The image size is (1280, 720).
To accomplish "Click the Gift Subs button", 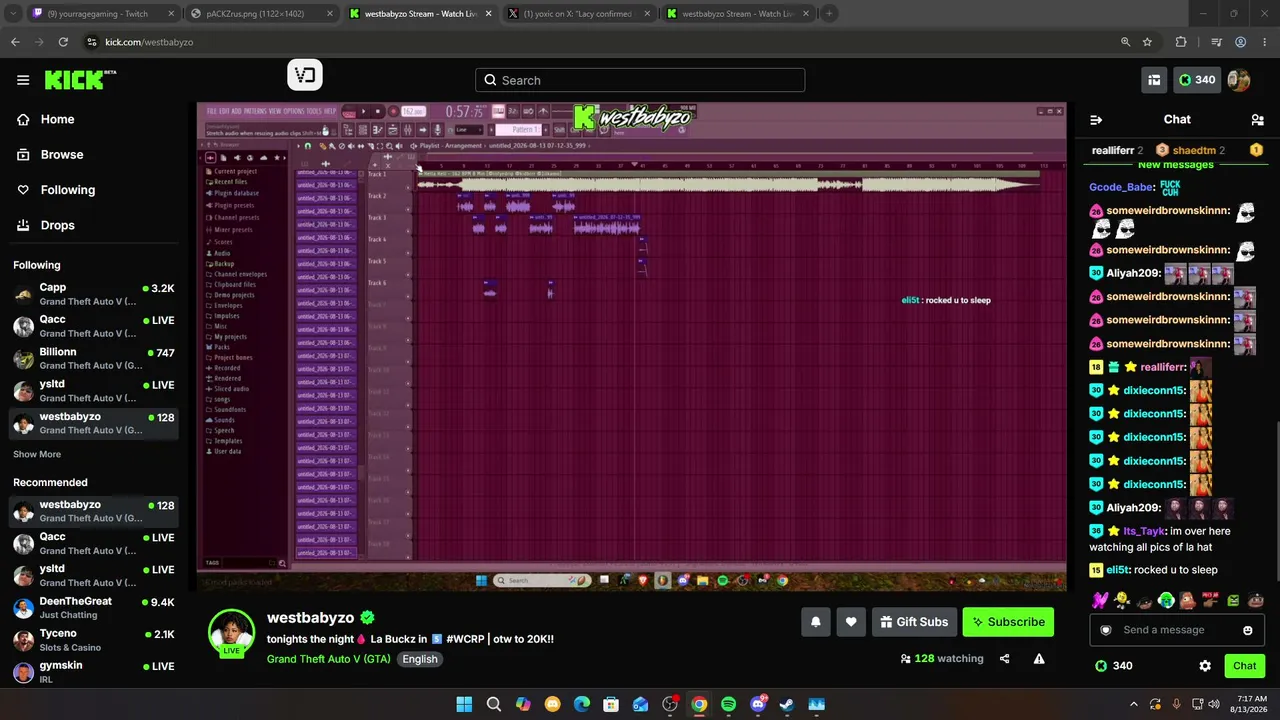I will click(914, 622).
